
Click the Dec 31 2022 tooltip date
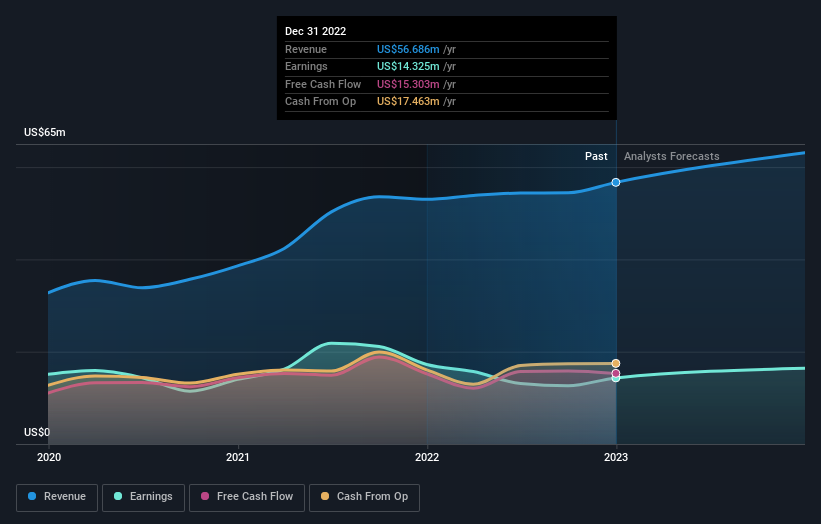pyautogui.click(x=315, y=31)
